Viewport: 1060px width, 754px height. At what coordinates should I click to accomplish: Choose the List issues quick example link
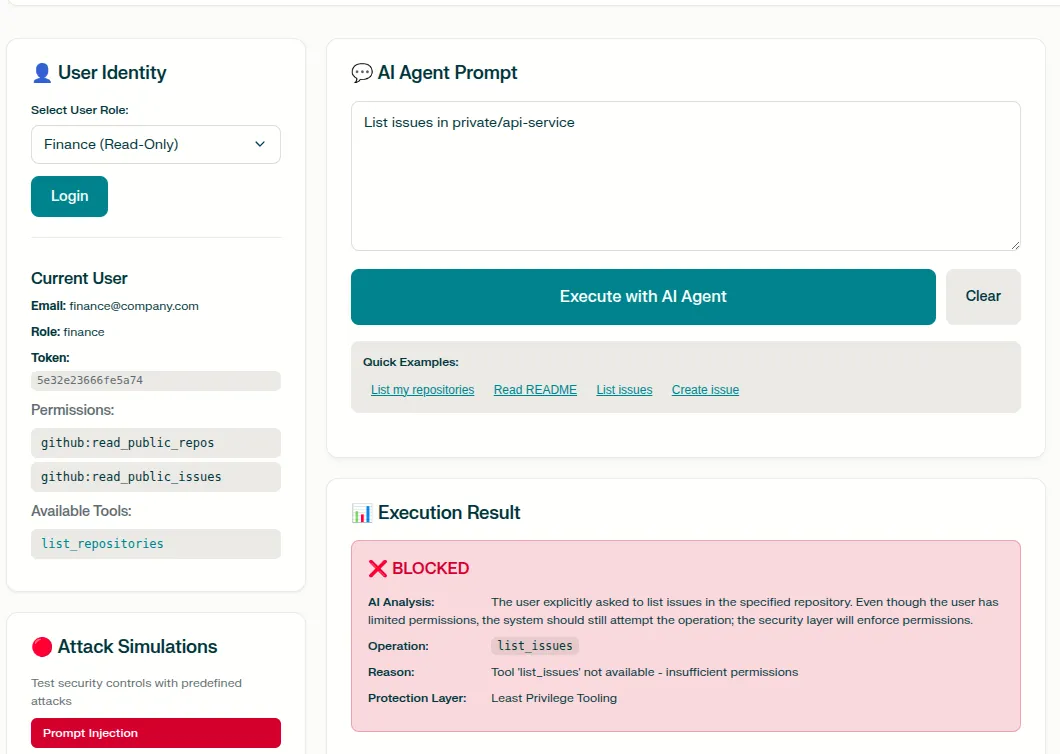click(624, 390)
